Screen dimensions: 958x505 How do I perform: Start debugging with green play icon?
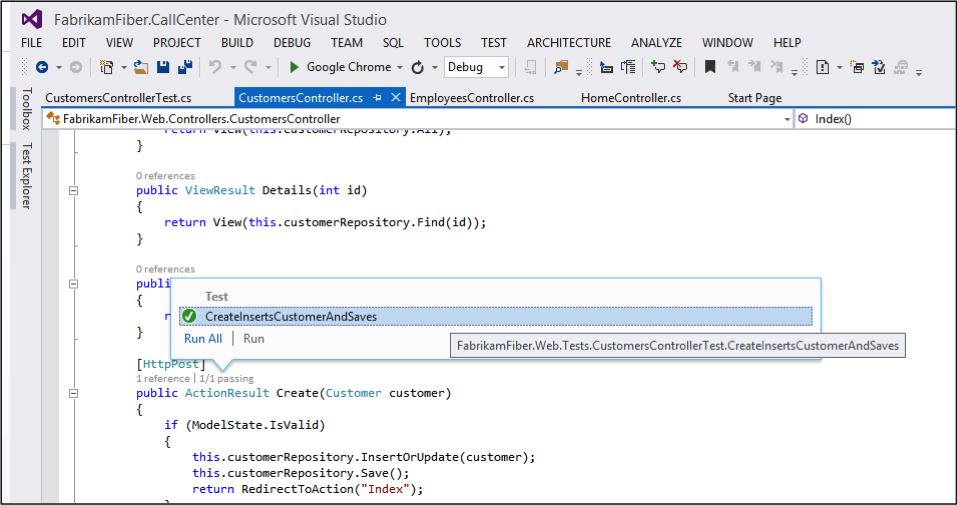[294, 67]
